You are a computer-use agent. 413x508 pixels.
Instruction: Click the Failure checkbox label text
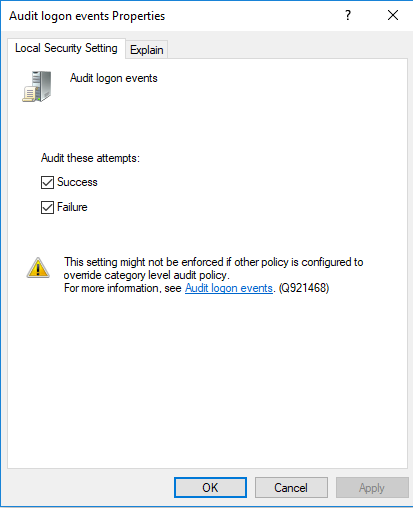coord(72,207)
